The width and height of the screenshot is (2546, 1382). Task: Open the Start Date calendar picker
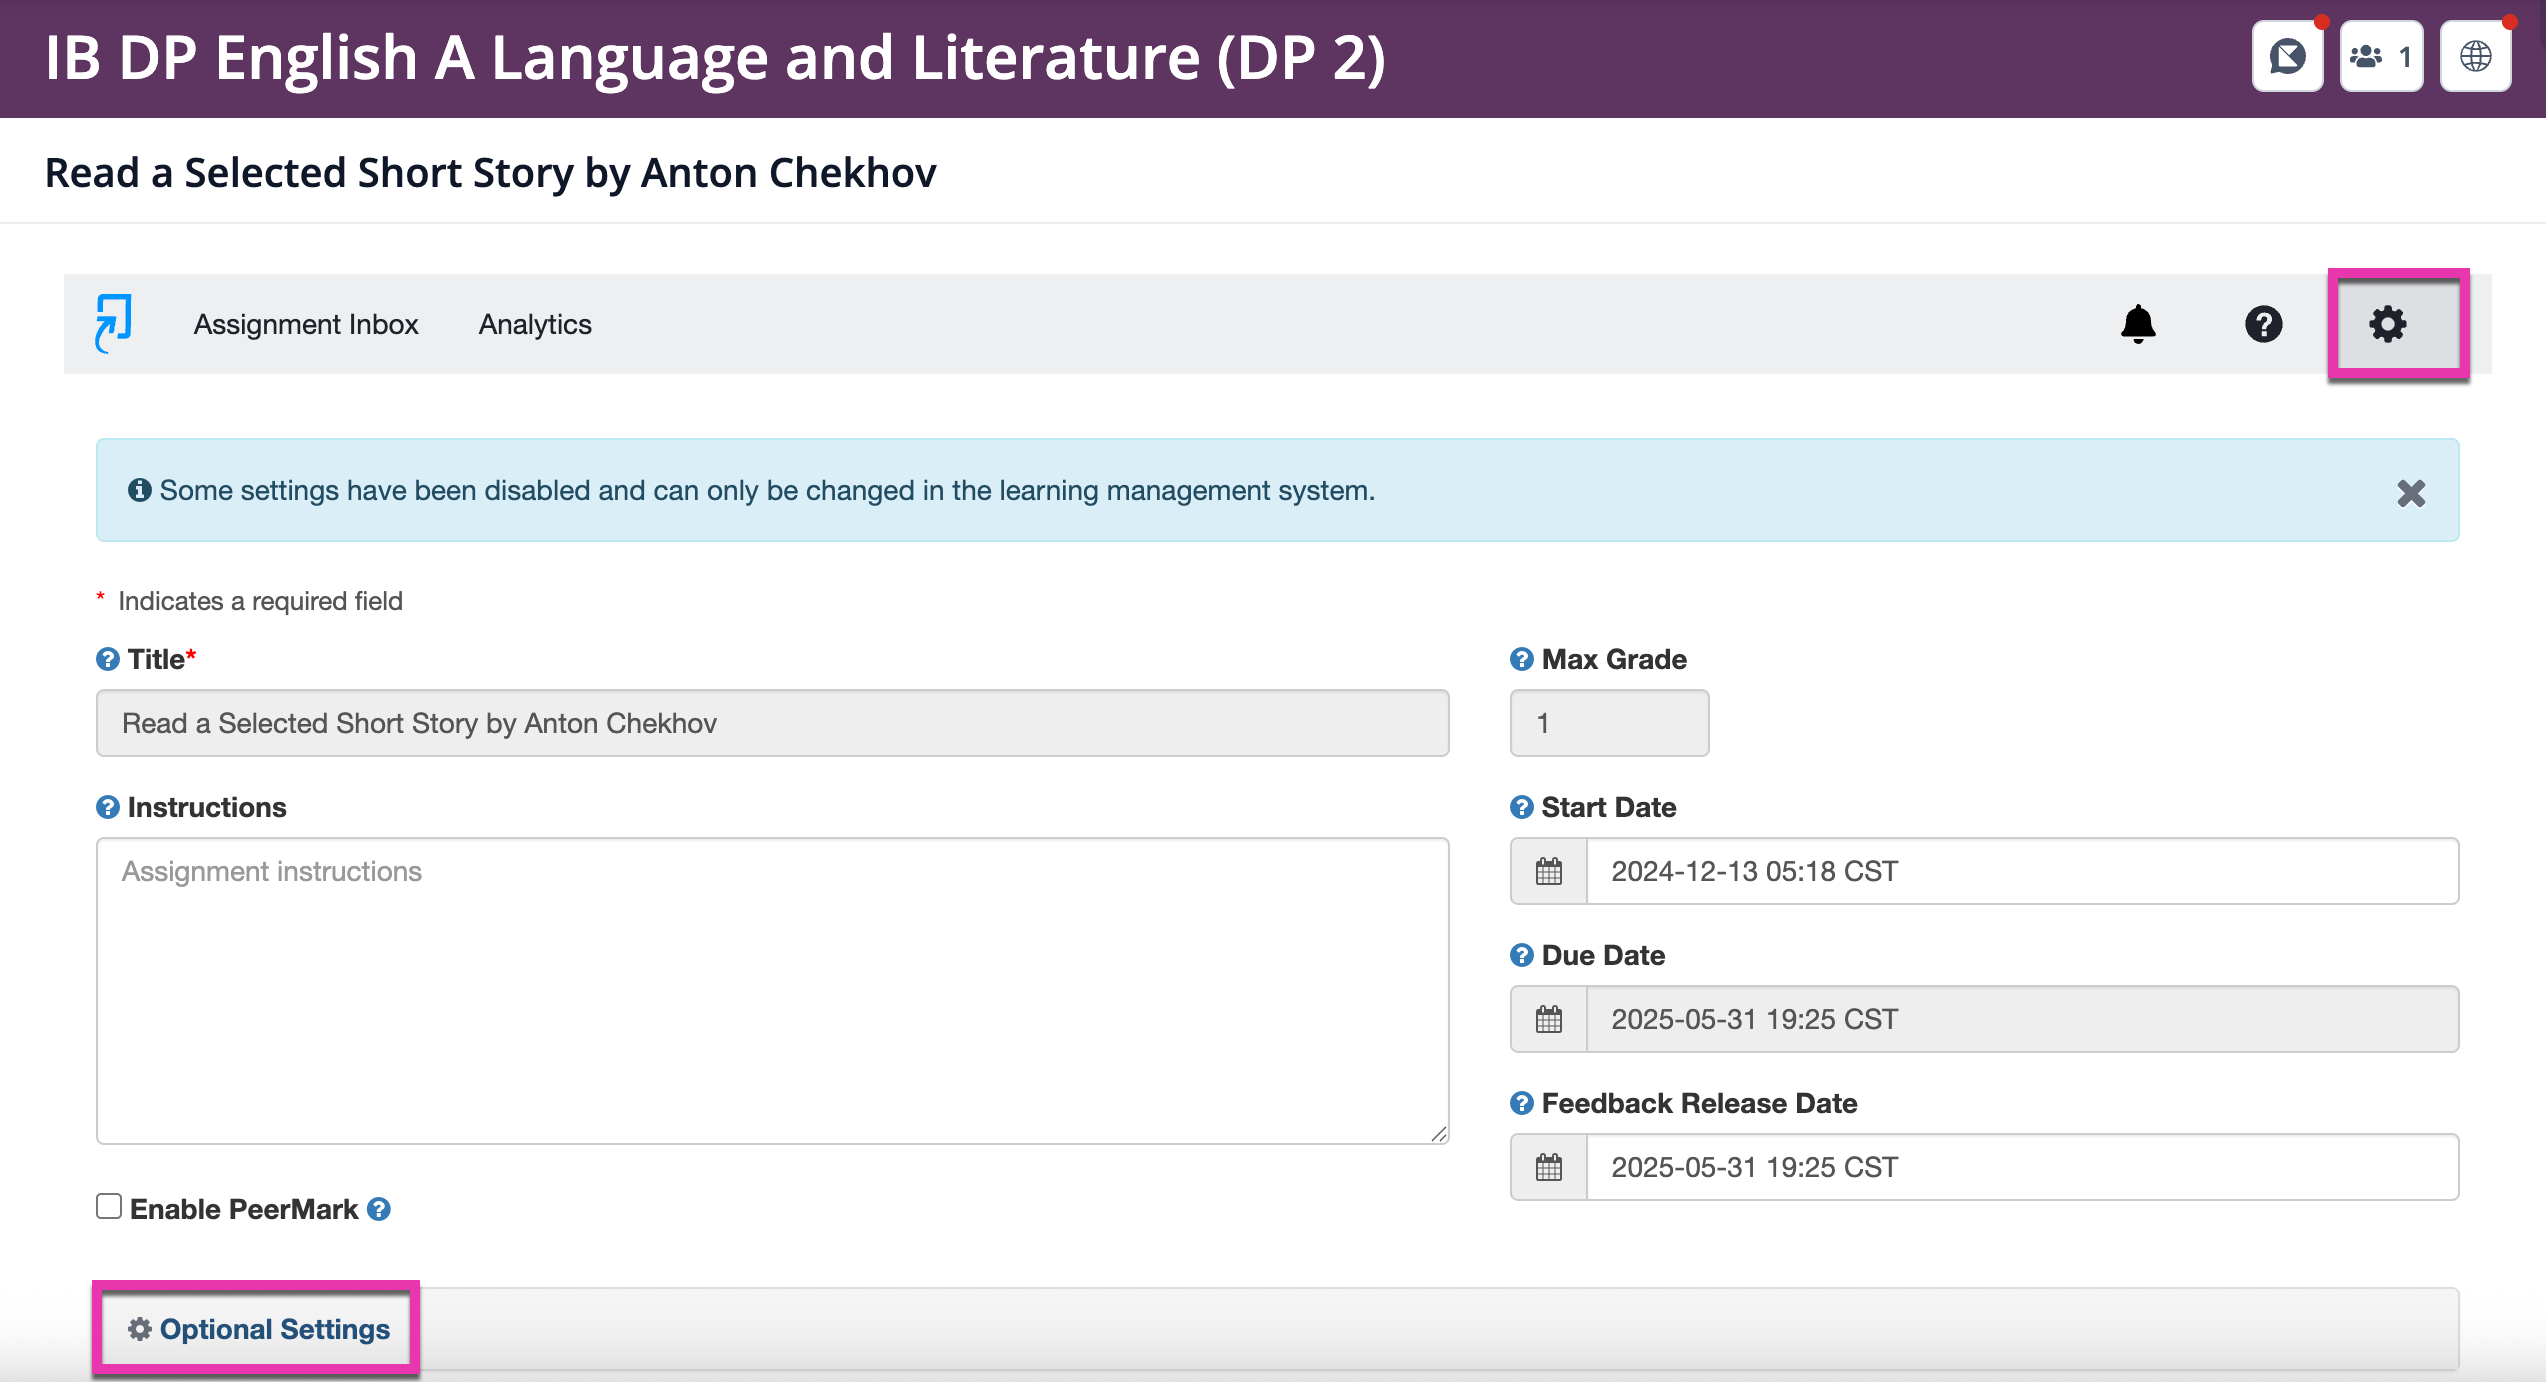coord(1549,872)
